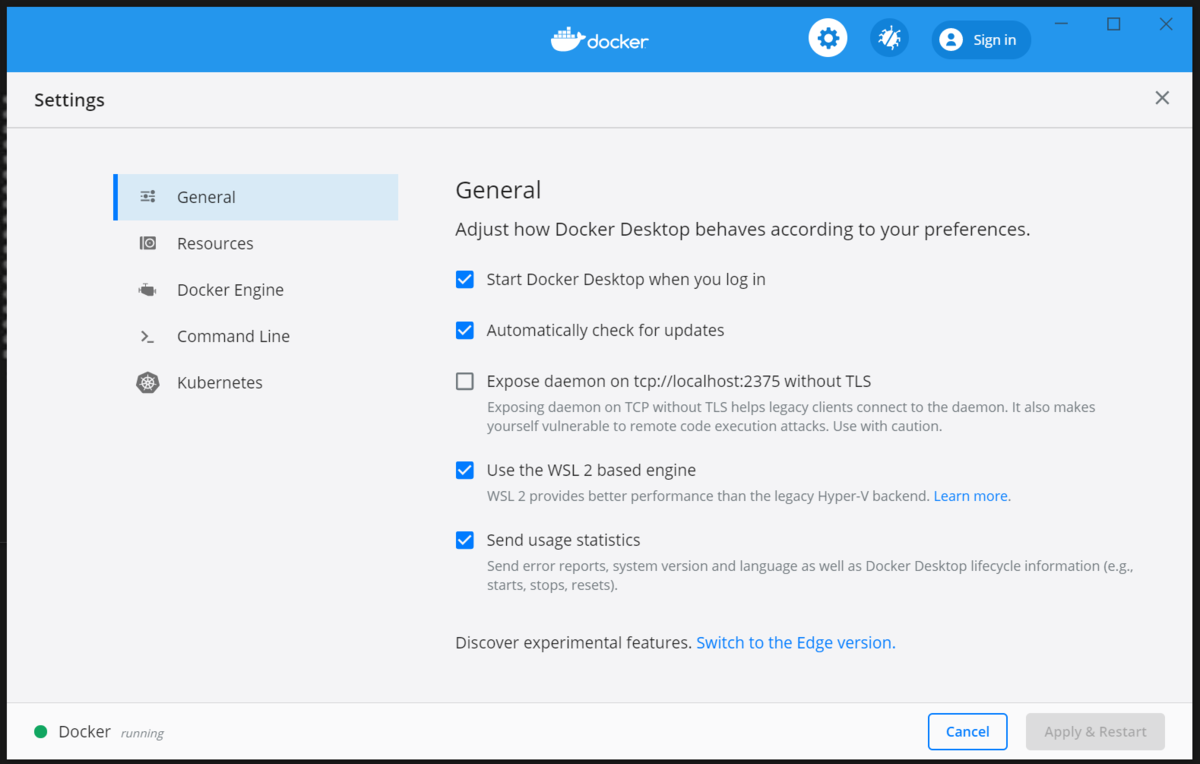This screenshot has width=1200, height=764.
Task: Select the Kubernetes helm icon
Action: (148, 382)
